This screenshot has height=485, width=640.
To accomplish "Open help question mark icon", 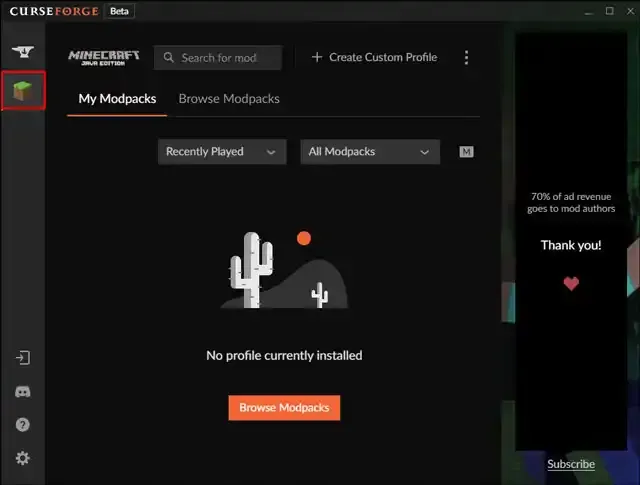I will [x=23, y=425].
